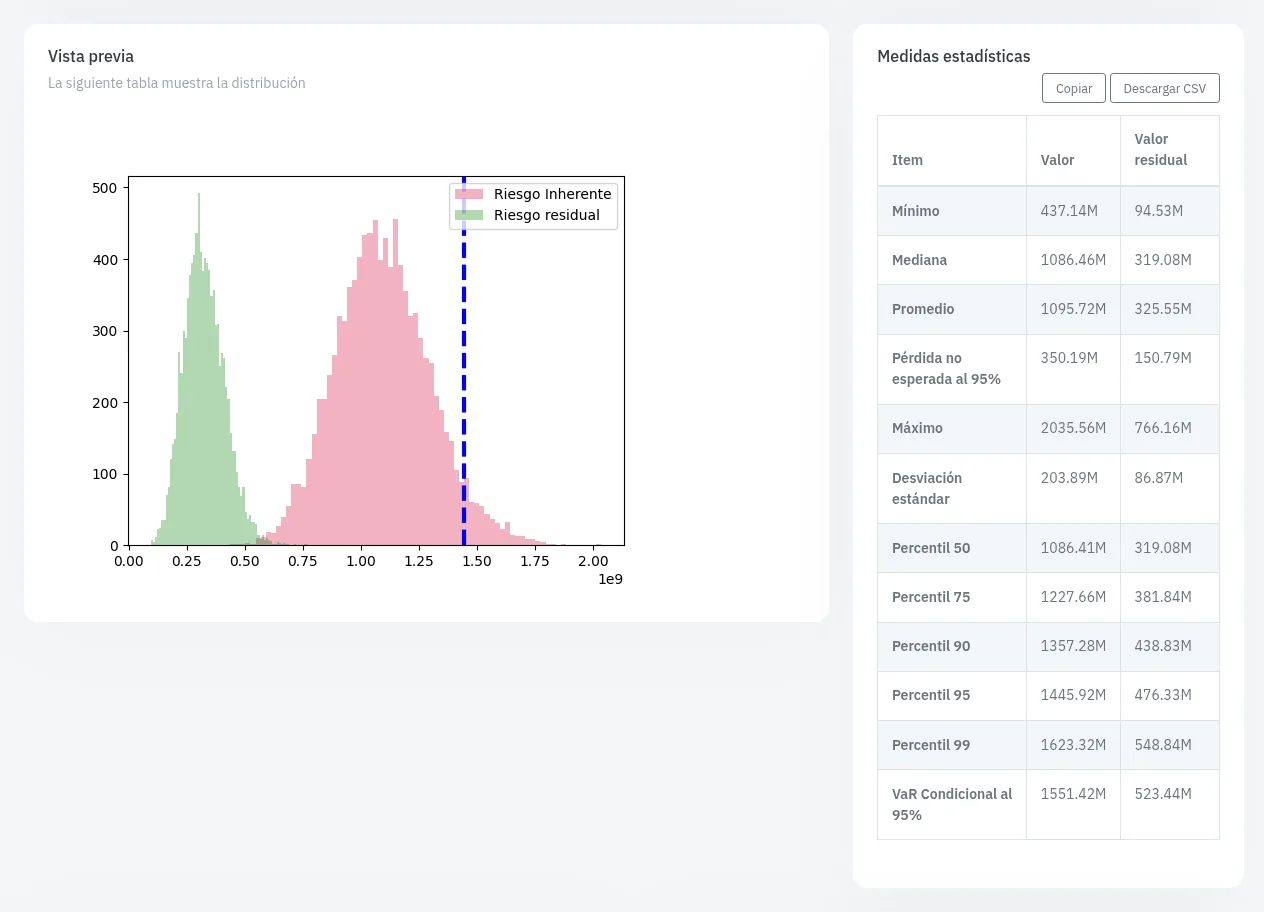1264x912 pixels.
Task: Click the Máximo value 2035.56M
Action: coord(1073,428)
